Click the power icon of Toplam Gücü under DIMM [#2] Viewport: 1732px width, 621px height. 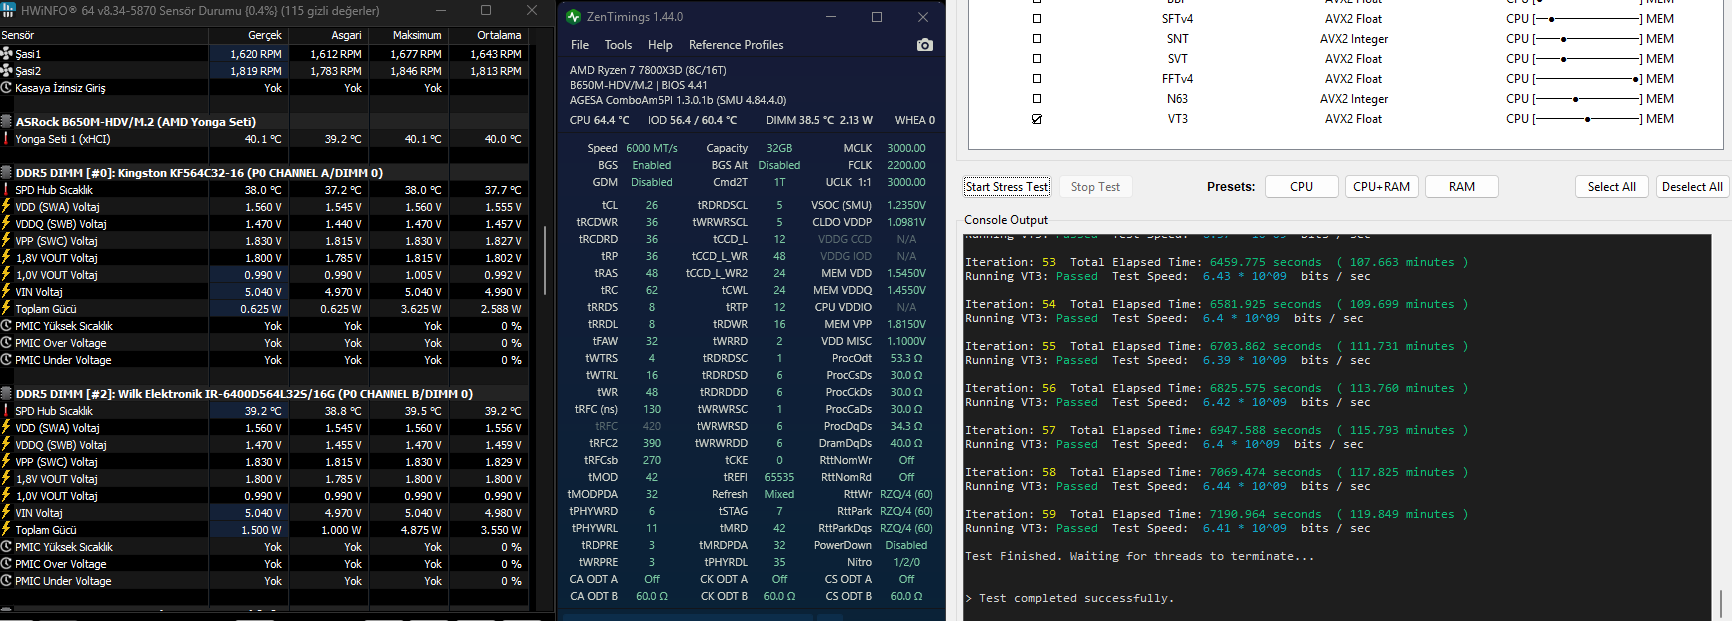7,530
